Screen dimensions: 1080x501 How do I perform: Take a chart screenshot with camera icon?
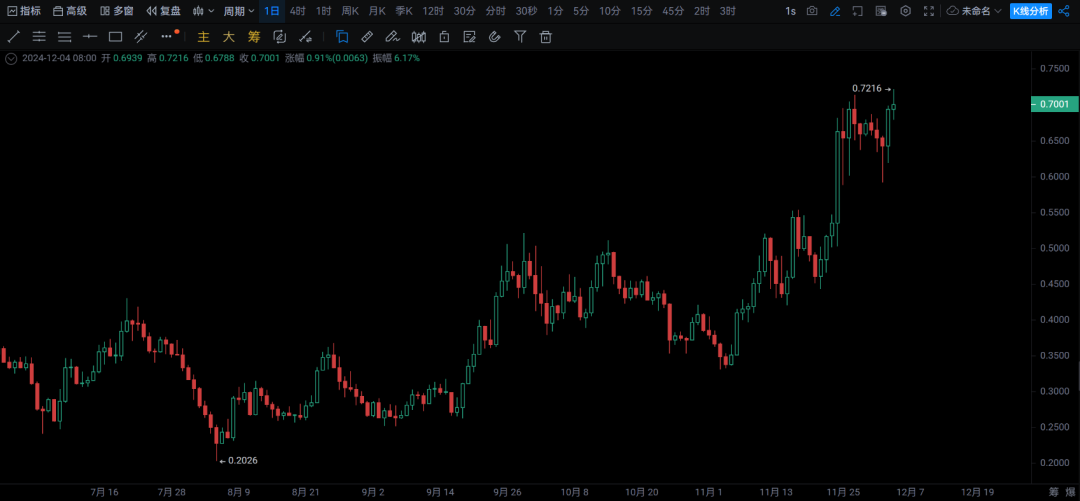(812, 11)
